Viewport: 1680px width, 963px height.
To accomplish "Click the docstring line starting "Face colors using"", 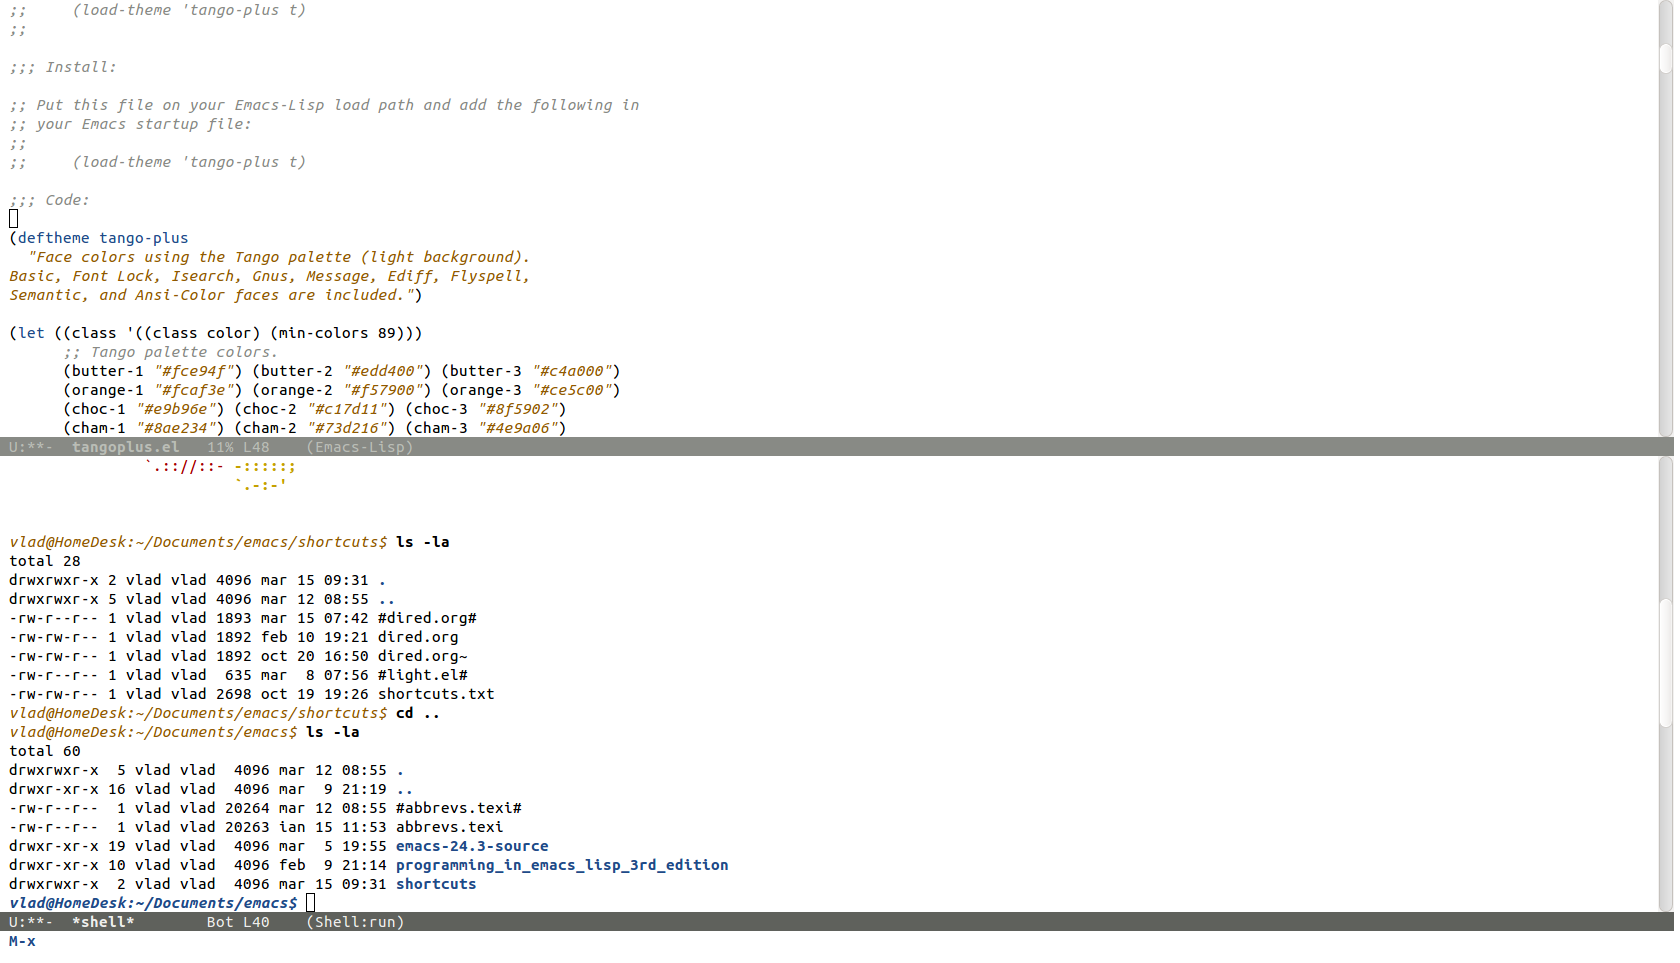I will coord(279,257).
